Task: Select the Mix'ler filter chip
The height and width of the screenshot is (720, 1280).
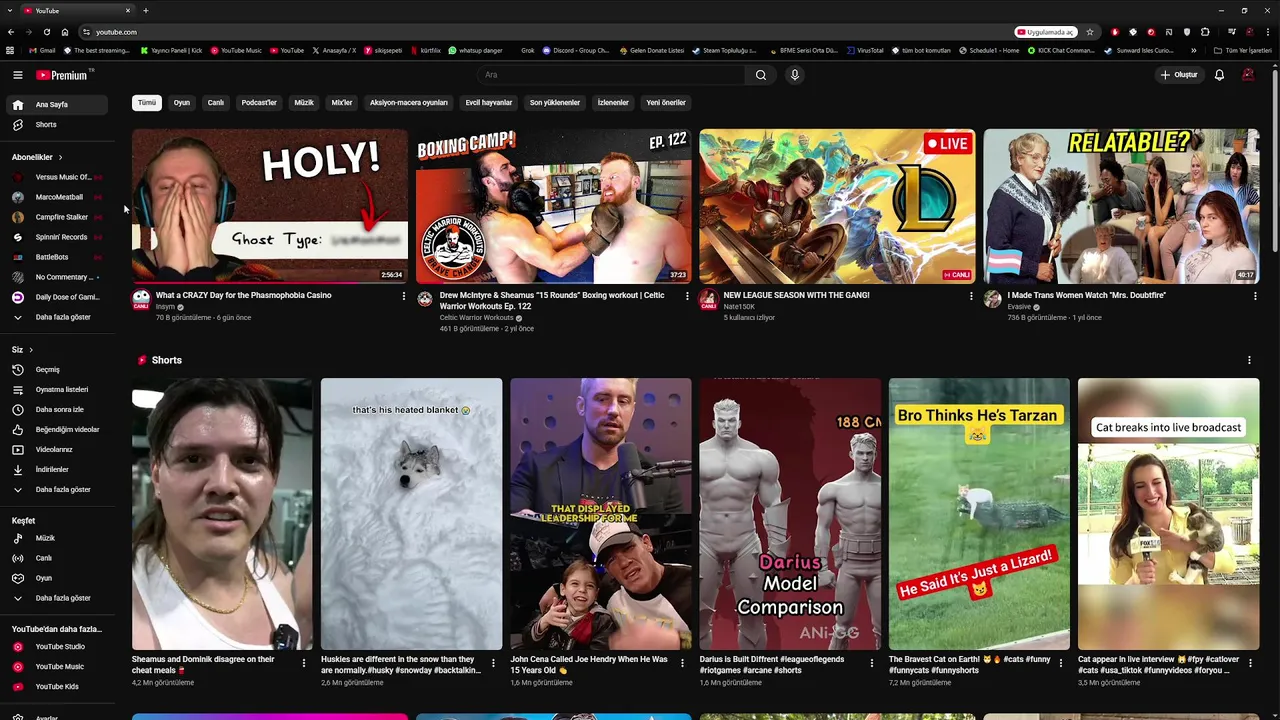Action: (x=342, y=102)
